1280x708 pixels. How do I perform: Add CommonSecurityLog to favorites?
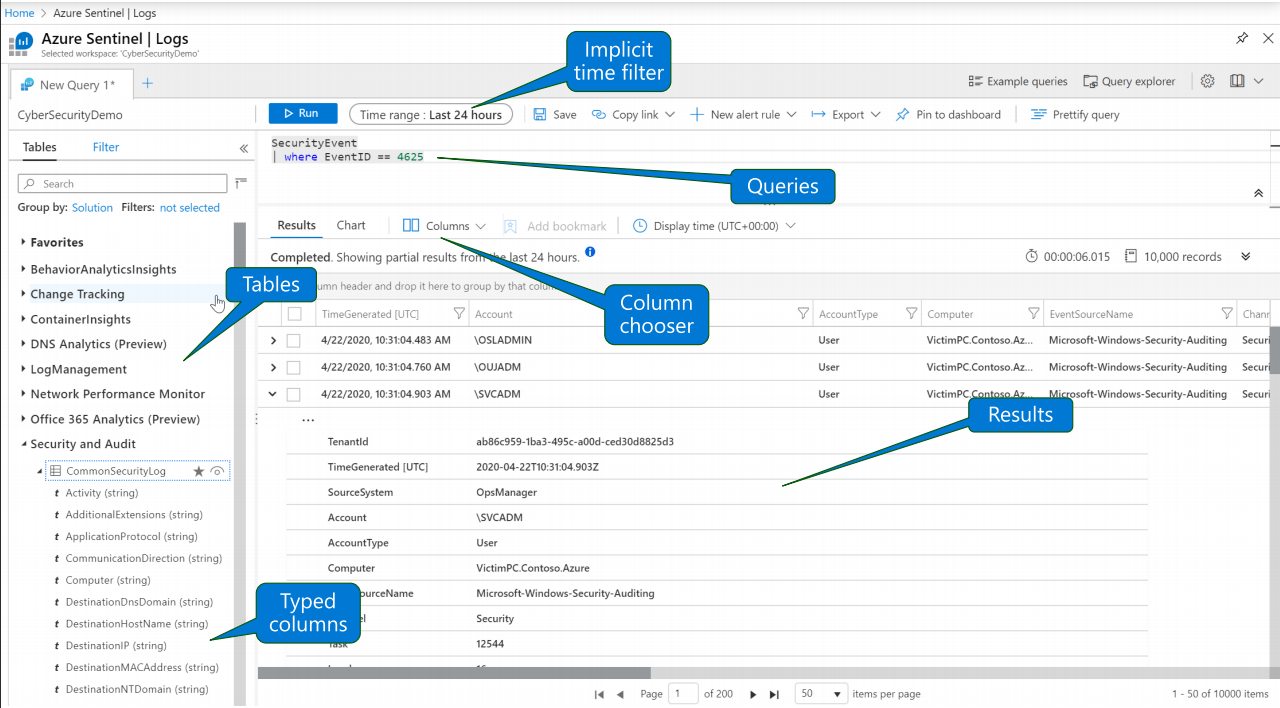[x=198, y=471]
